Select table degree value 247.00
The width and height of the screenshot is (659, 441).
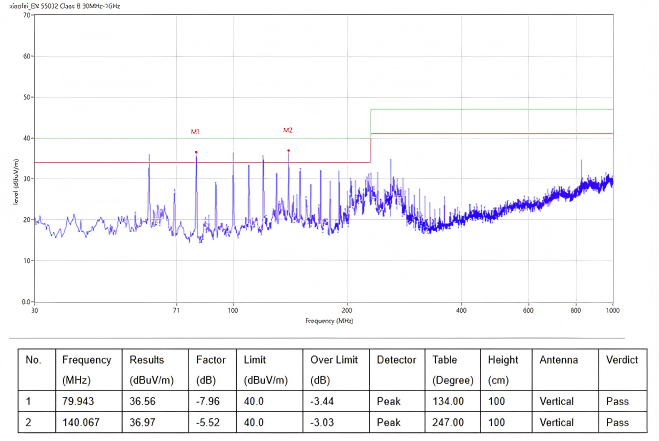click(x=448, y=422)
